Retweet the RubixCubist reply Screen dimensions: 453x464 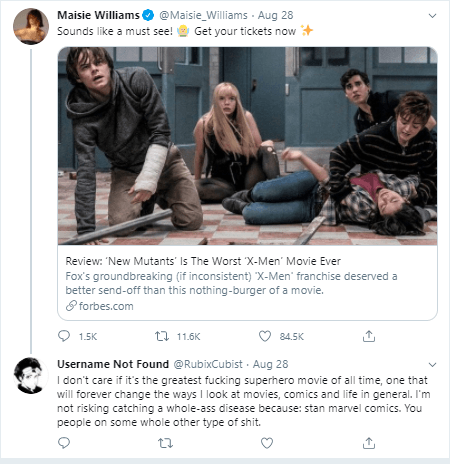[x=165, y=443]
